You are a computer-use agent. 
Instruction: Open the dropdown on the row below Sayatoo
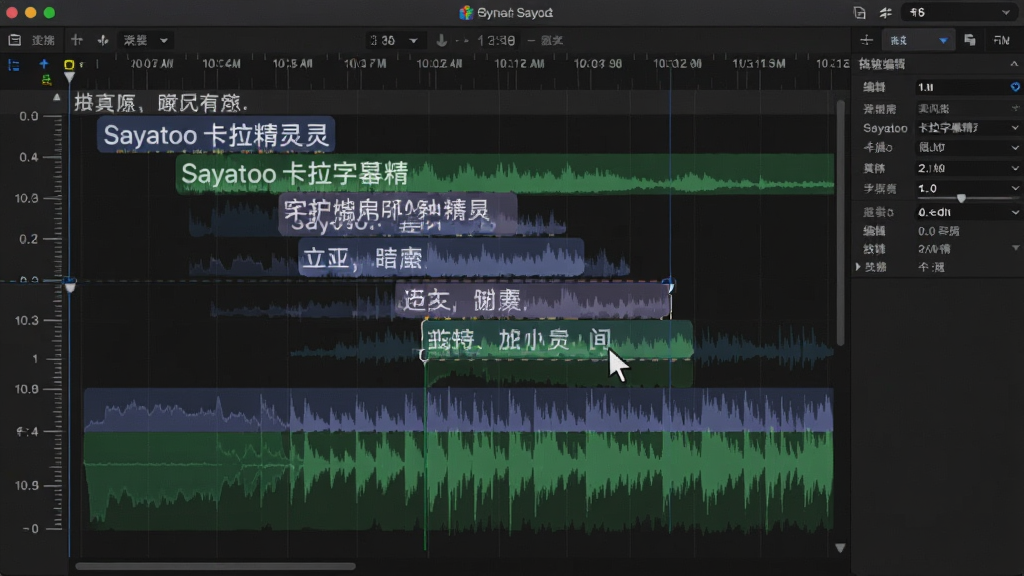(968, 148)
